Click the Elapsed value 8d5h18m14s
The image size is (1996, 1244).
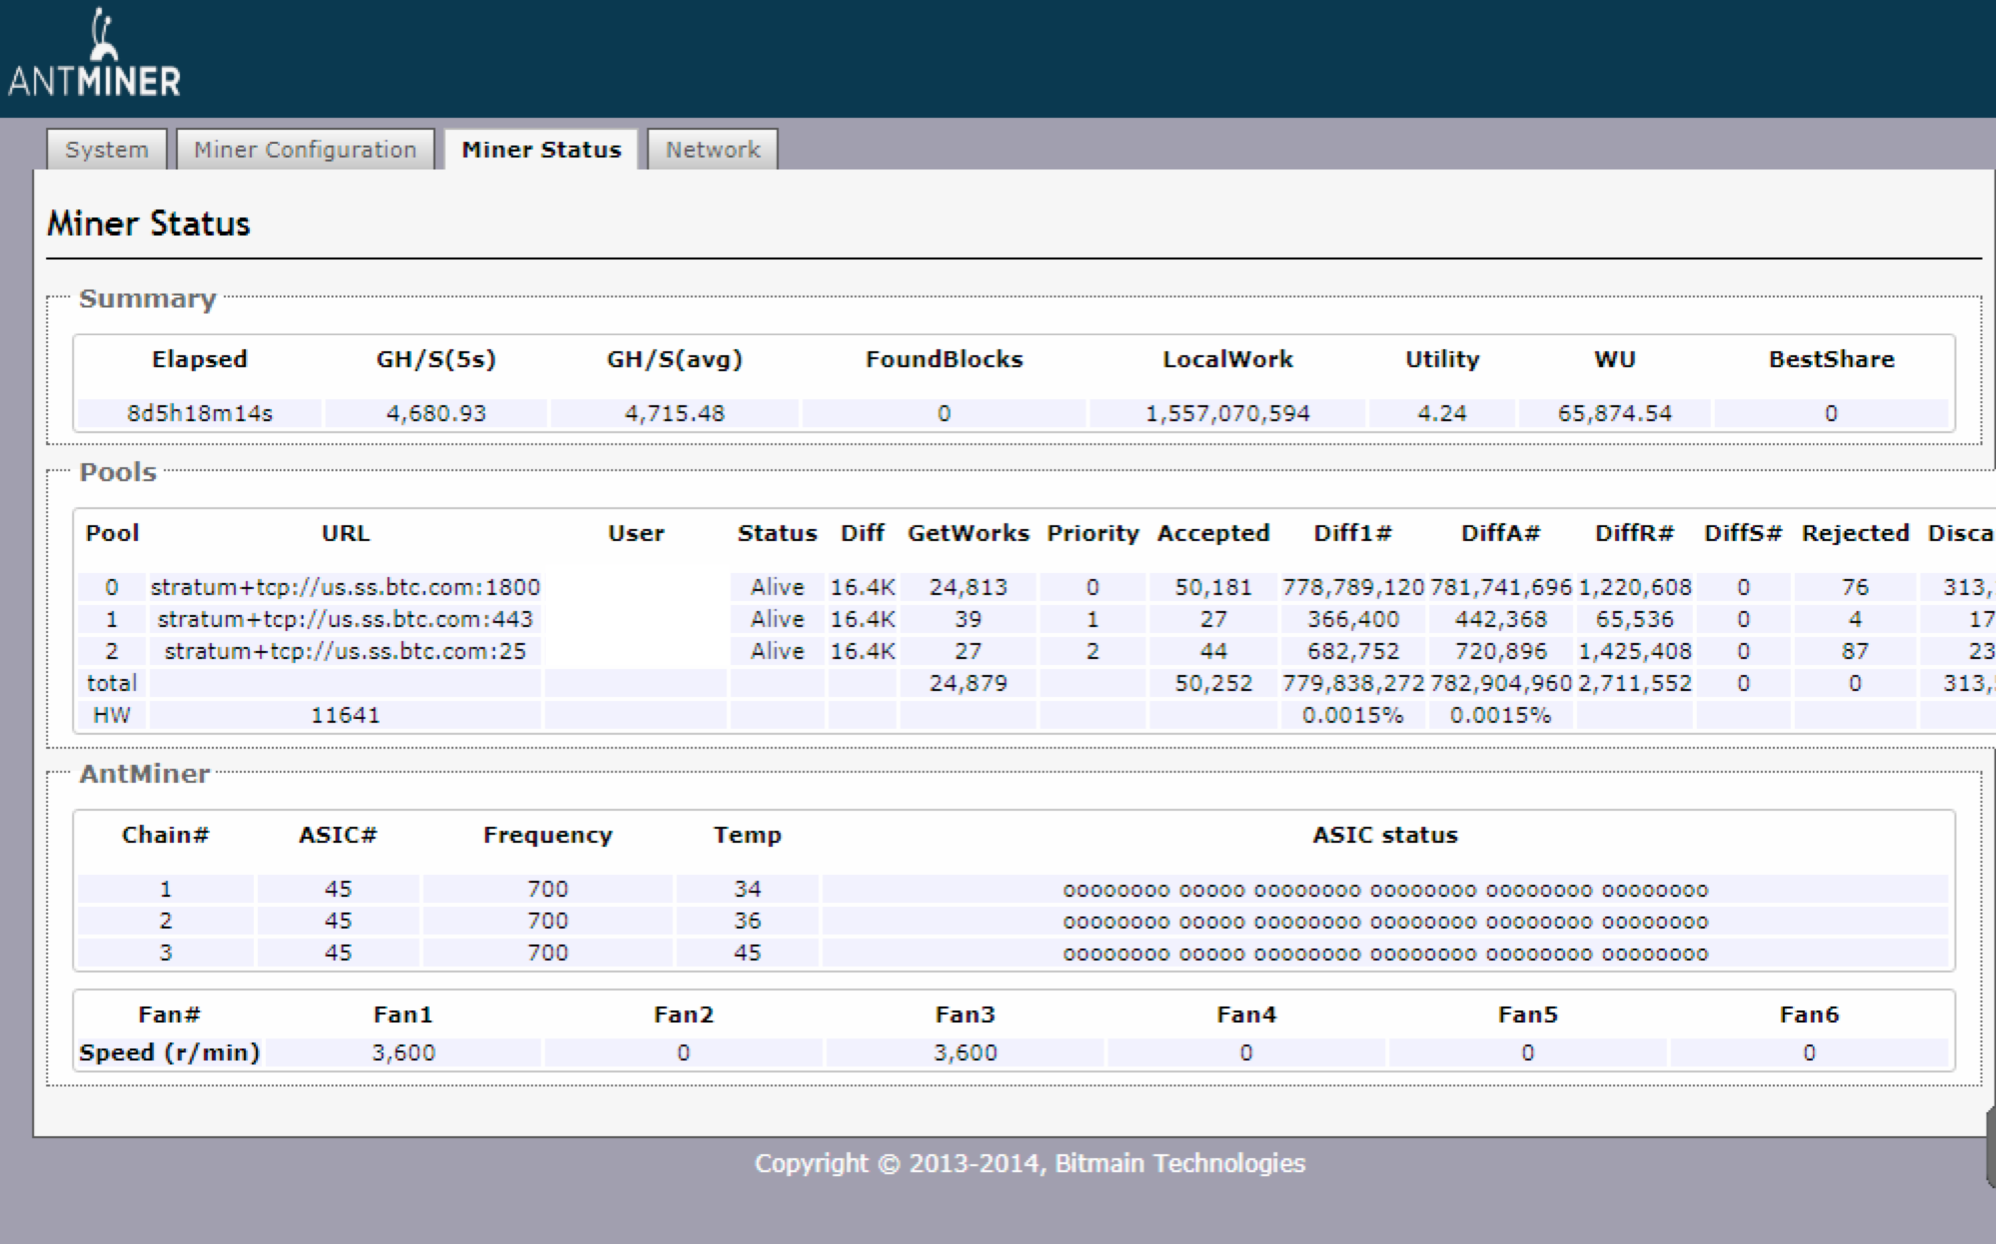pos(200,413)
